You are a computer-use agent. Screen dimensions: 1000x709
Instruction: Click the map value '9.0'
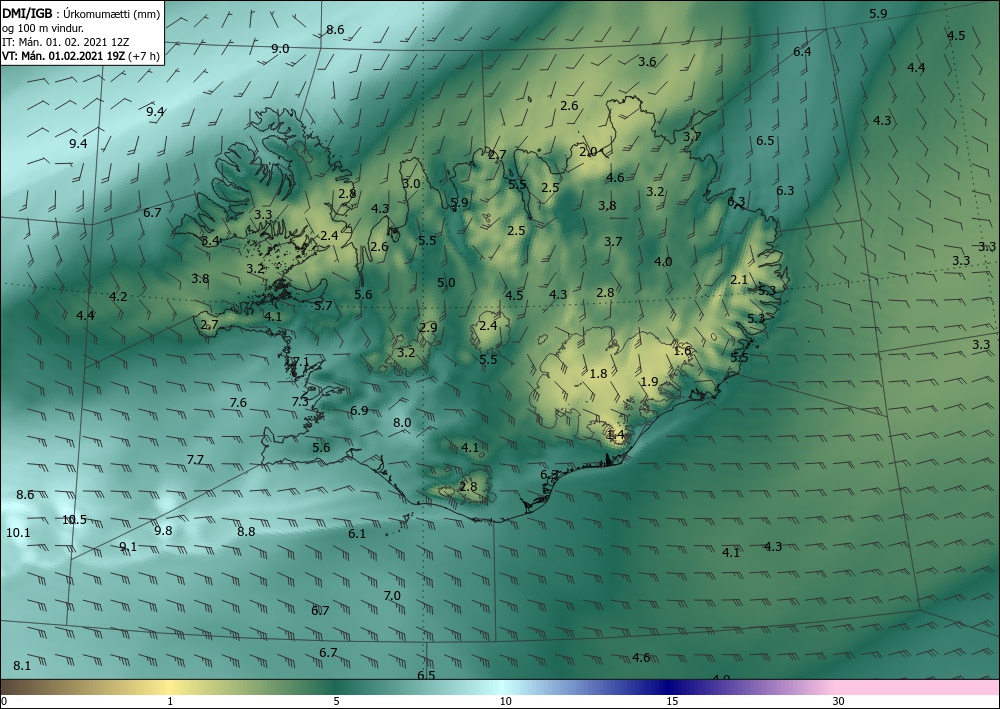point(280,48)
